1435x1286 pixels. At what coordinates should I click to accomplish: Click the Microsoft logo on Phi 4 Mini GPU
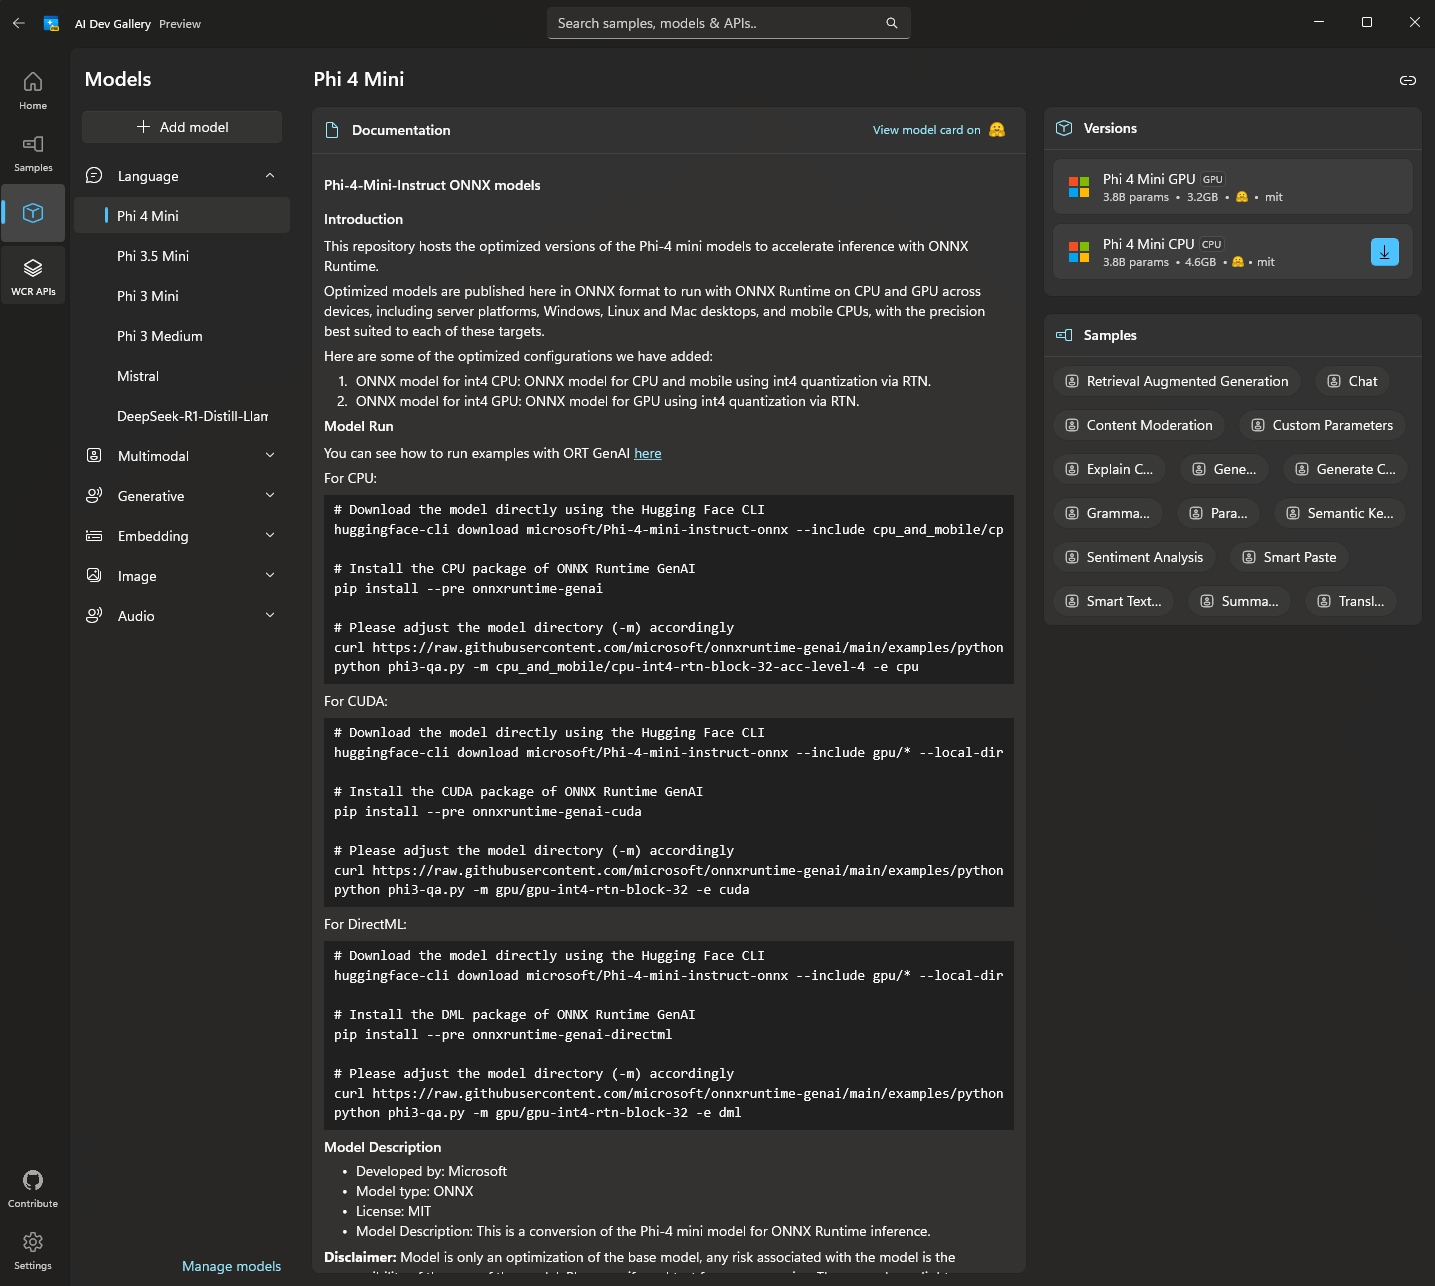(x=1079, y=187)
